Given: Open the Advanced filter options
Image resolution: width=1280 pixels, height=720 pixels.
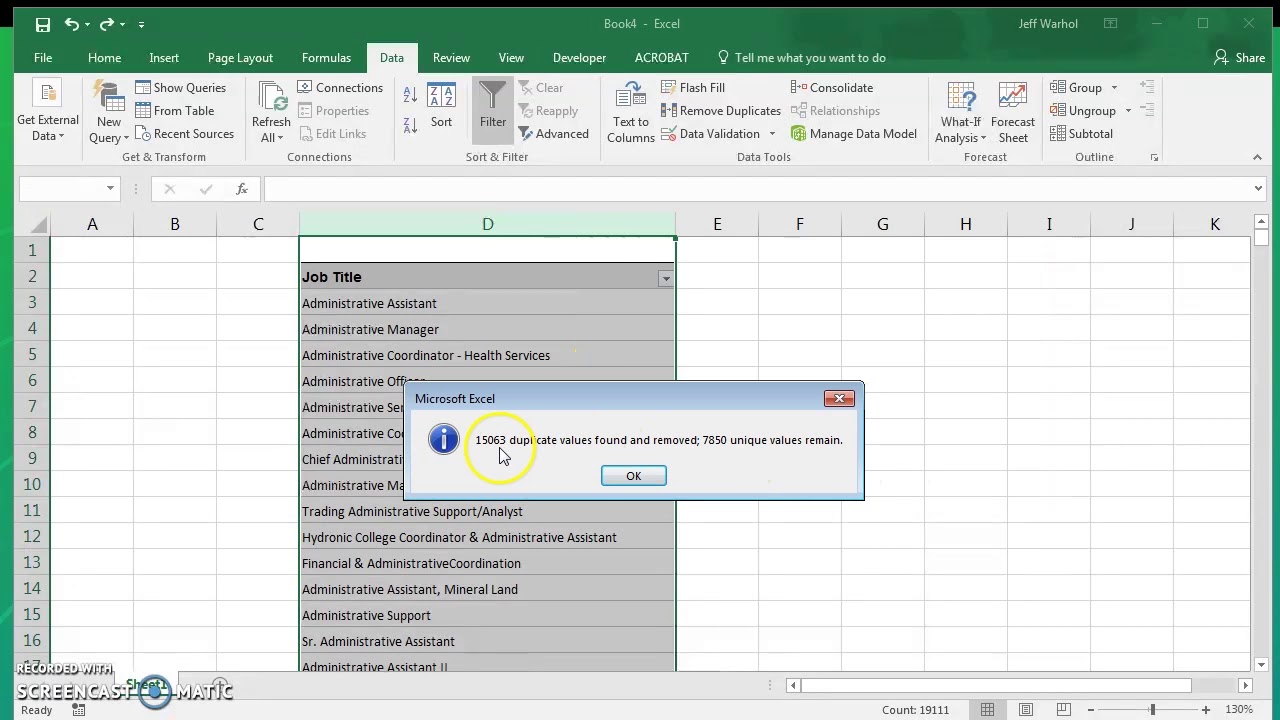Looking at the screenshot, I should tap(553, 134).
